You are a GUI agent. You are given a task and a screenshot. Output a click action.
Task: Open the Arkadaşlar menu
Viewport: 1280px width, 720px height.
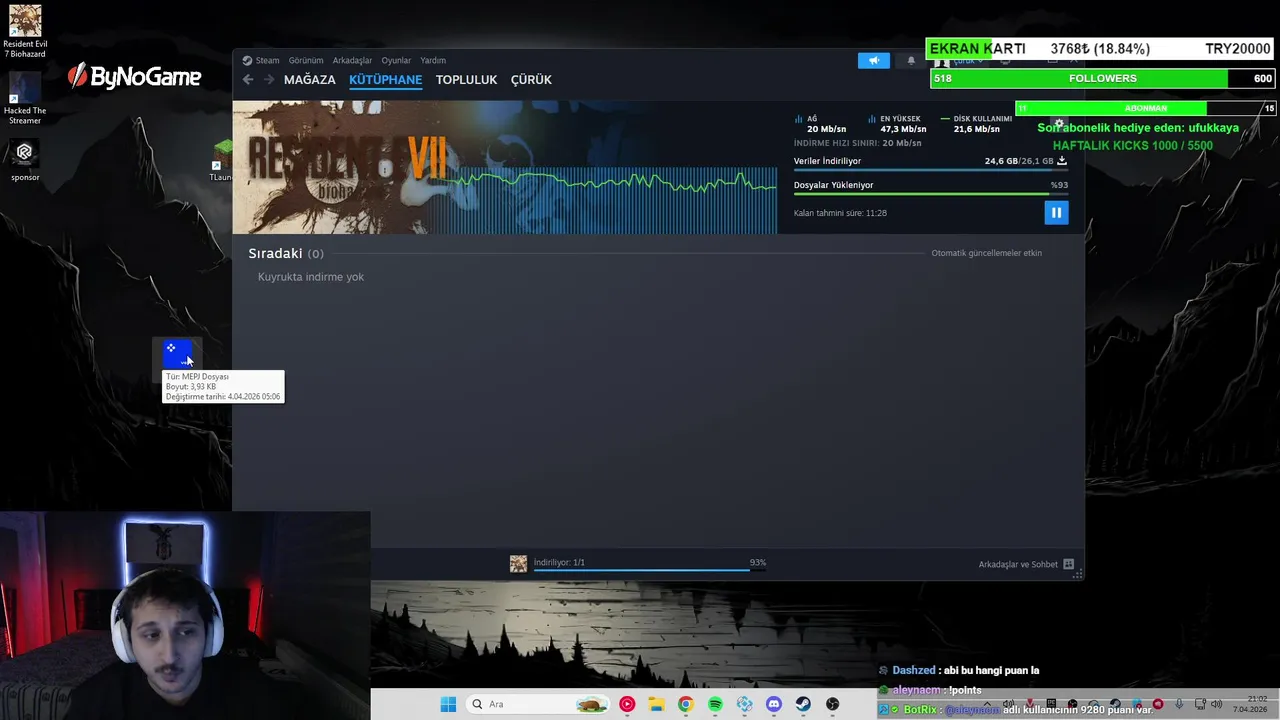(352, 60)
